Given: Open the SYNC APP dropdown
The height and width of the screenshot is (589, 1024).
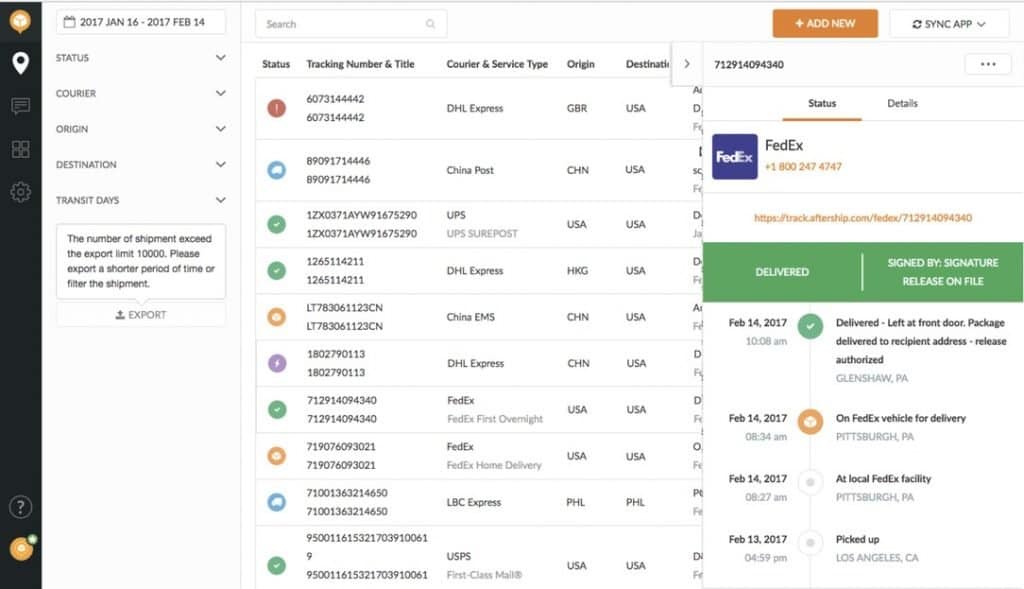Looking at the screenshot, I should [949, 24].
